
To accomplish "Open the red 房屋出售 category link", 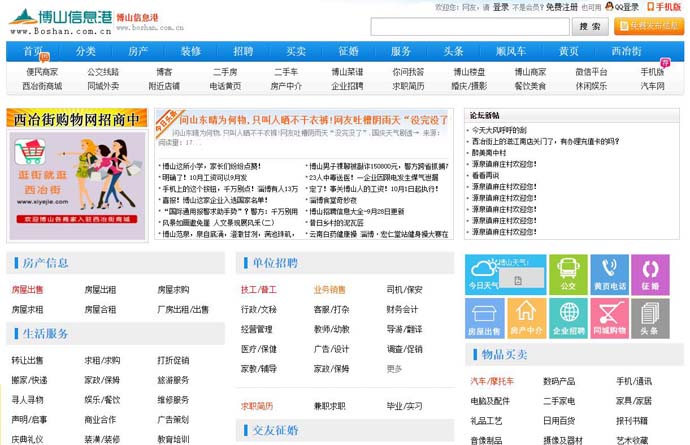I will [27, 290].
